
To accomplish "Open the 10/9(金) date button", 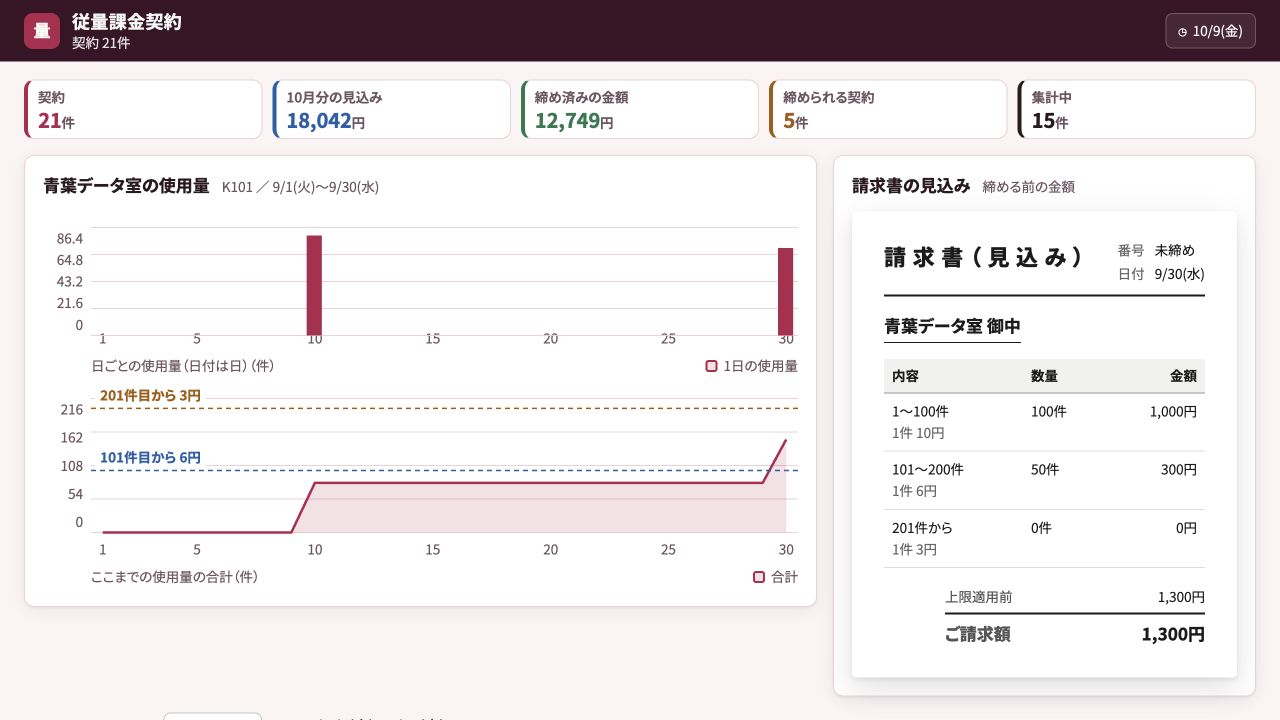I will point(1210,31).
